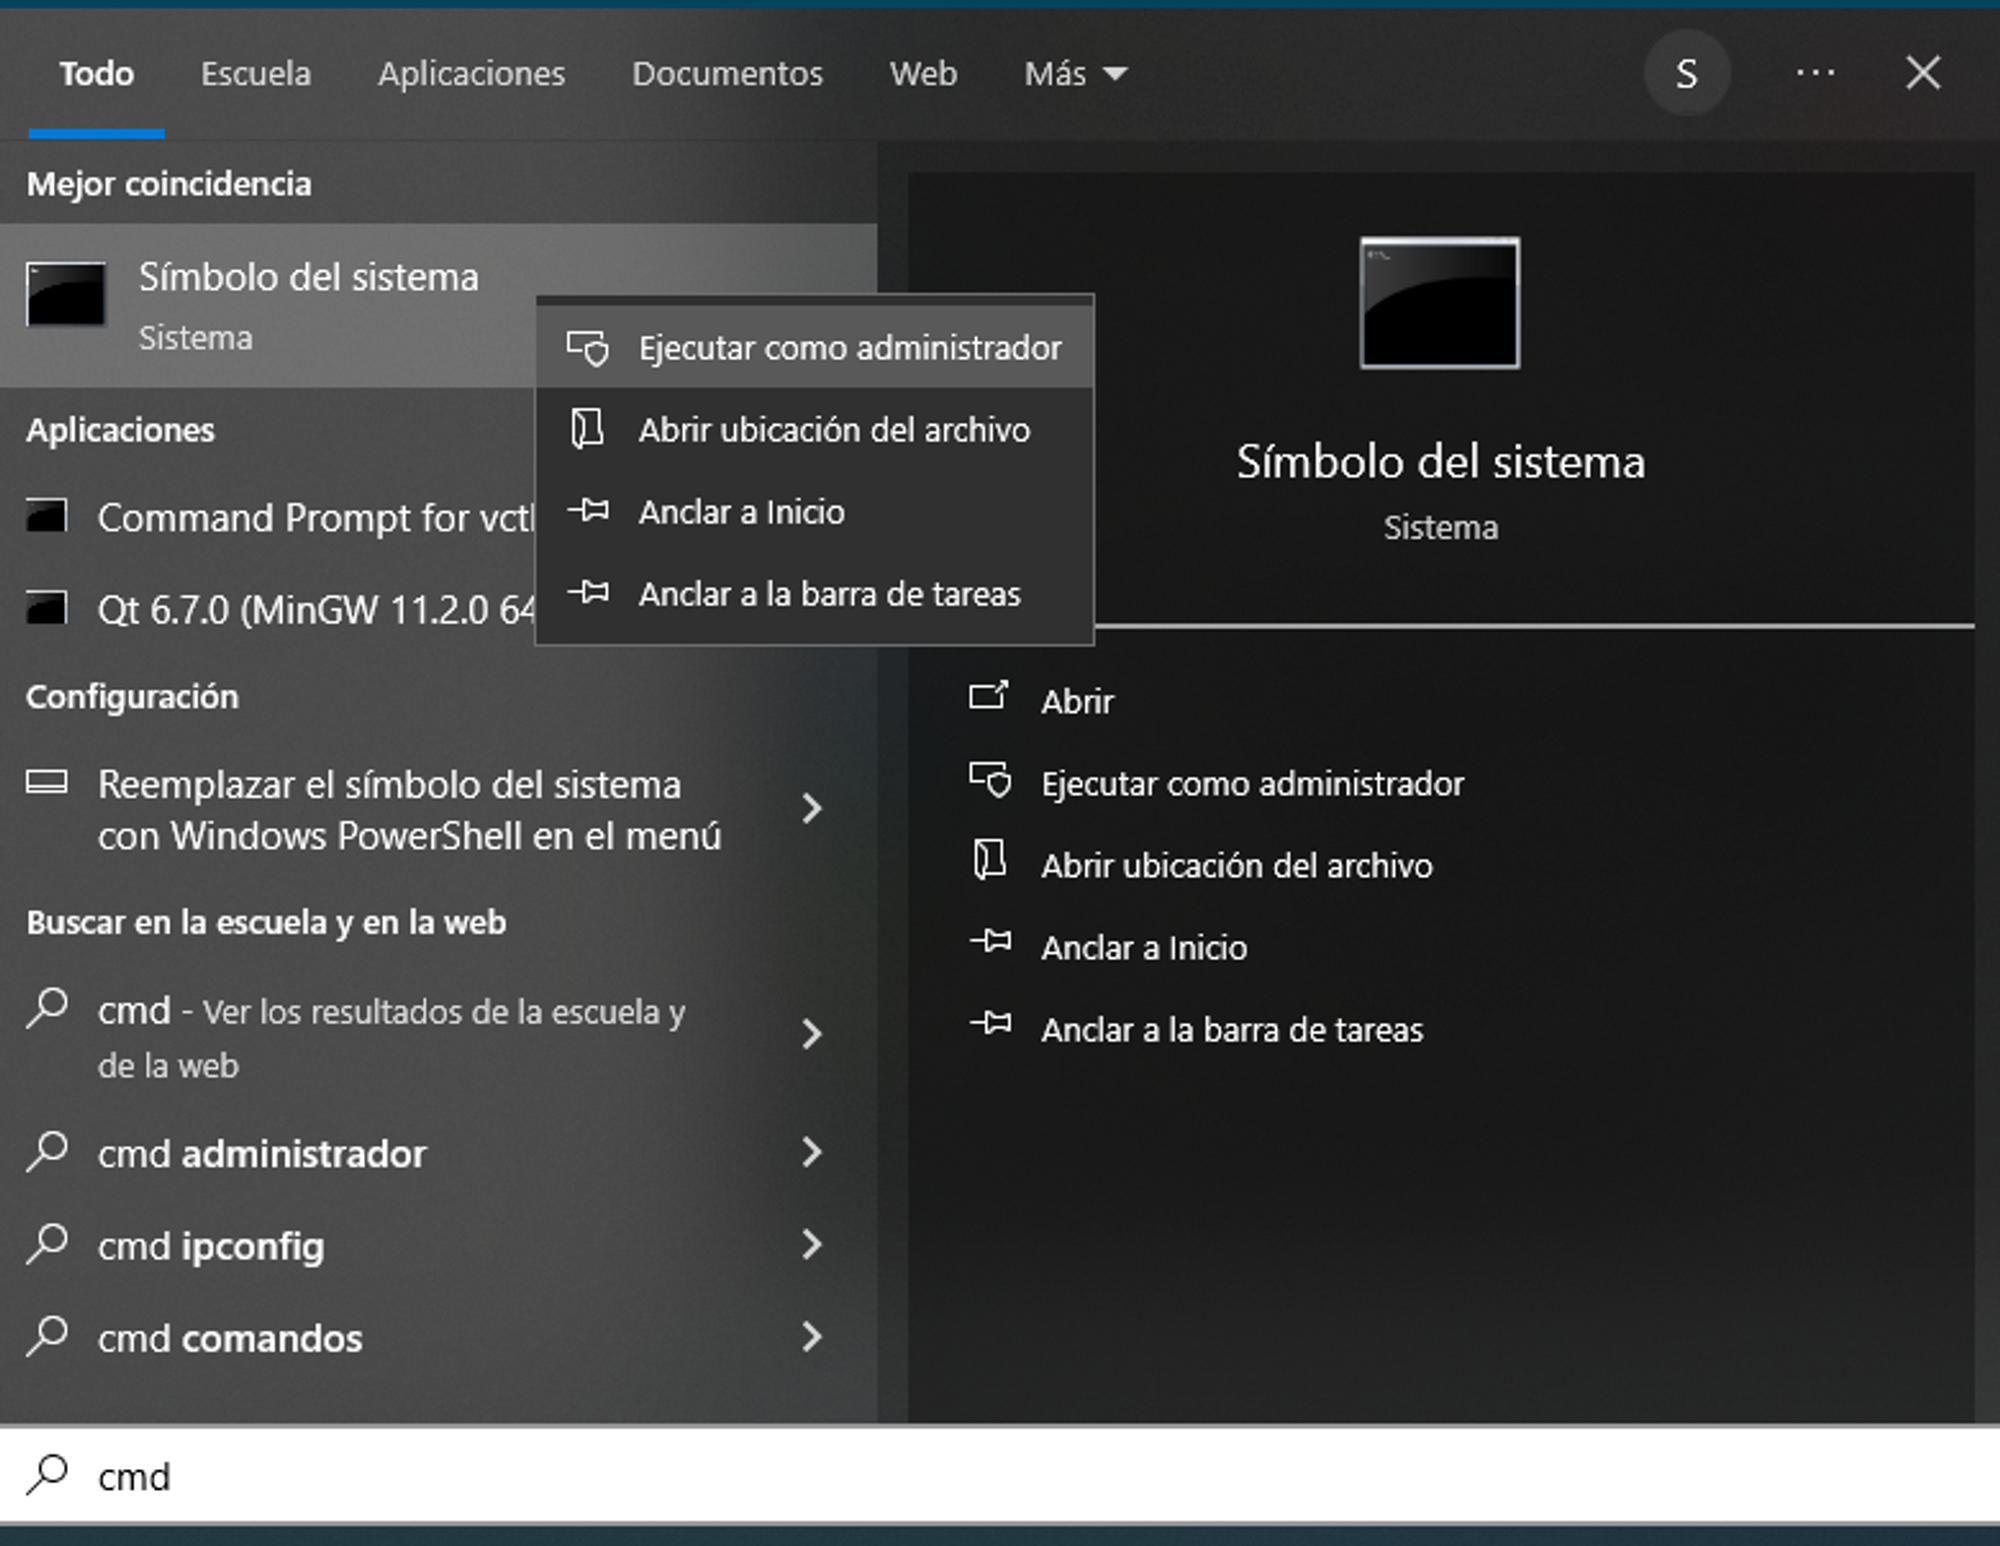
Task: Choose Ejecutar como administrador in context menu
Action: [815, 348]
